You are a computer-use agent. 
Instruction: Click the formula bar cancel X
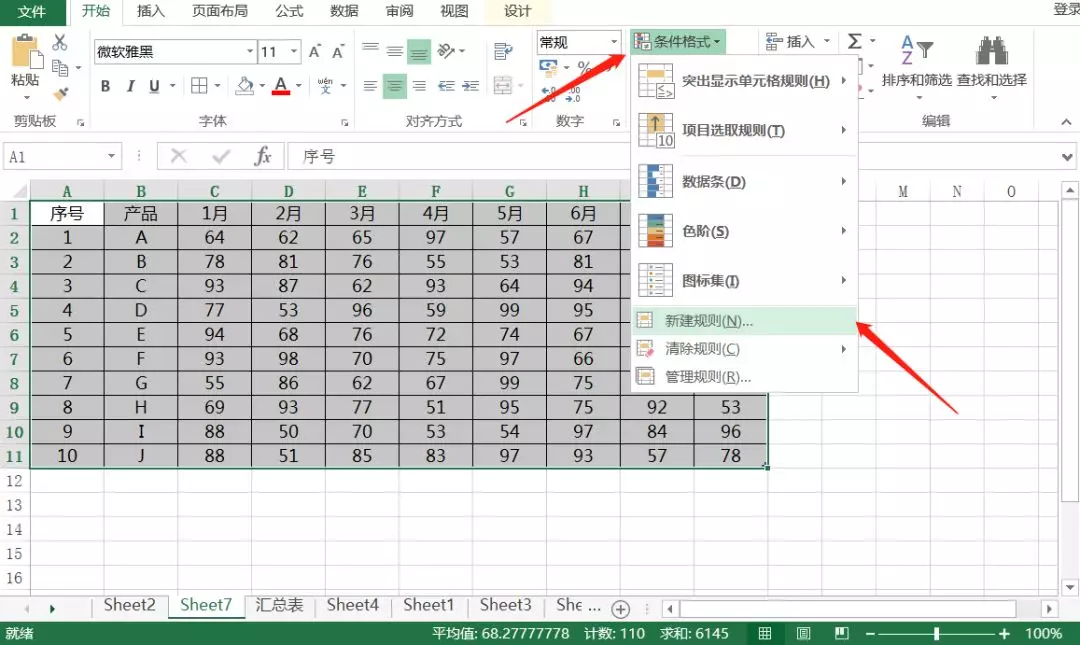pyautogui.click(x=178, y=156)
